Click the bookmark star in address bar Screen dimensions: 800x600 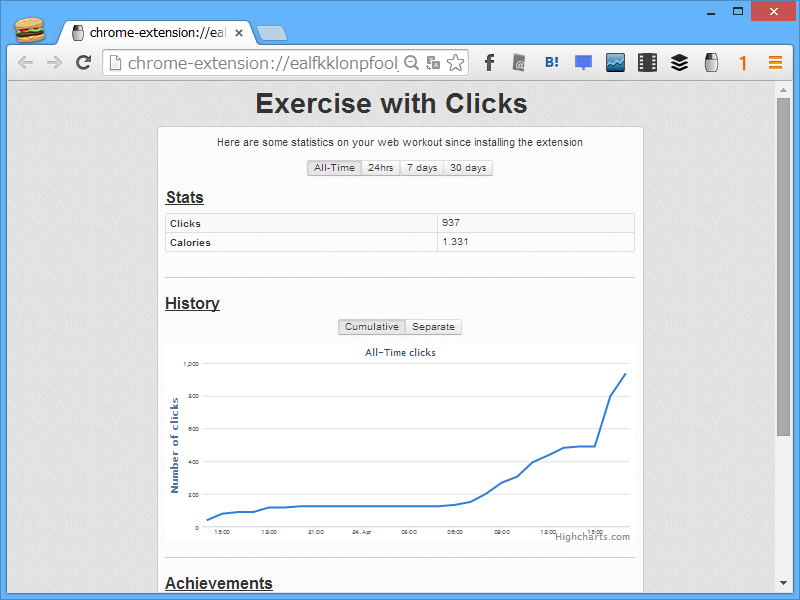click(x=455, y=63)
